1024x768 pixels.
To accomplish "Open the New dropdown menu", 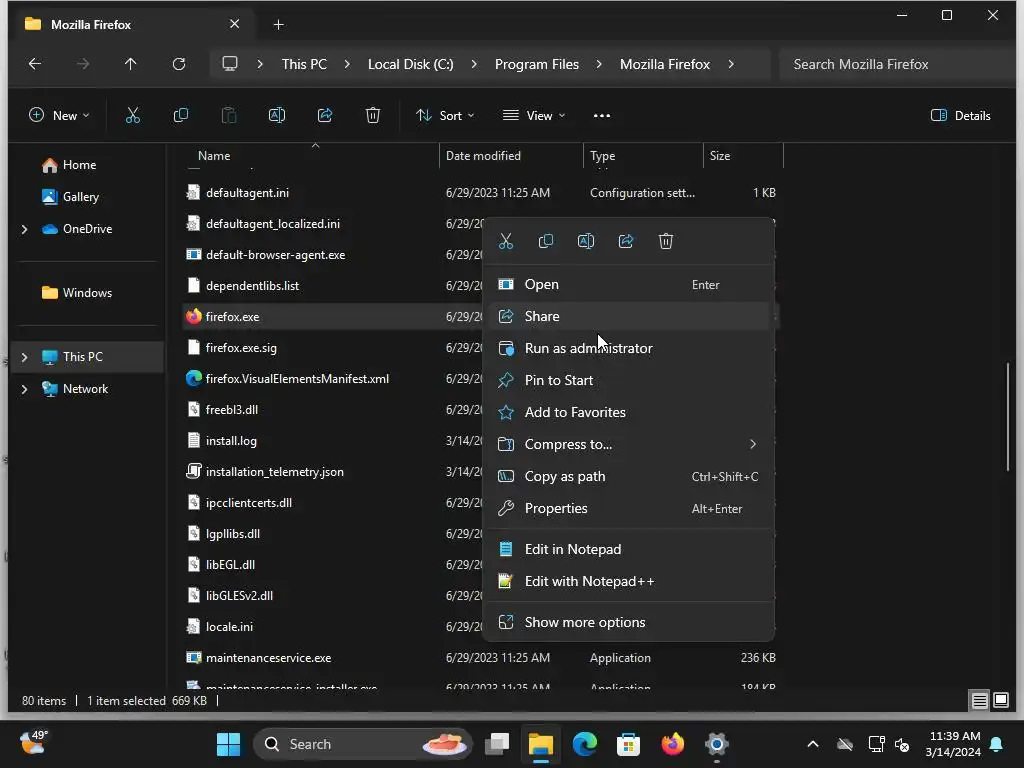I will click(59, 116).
